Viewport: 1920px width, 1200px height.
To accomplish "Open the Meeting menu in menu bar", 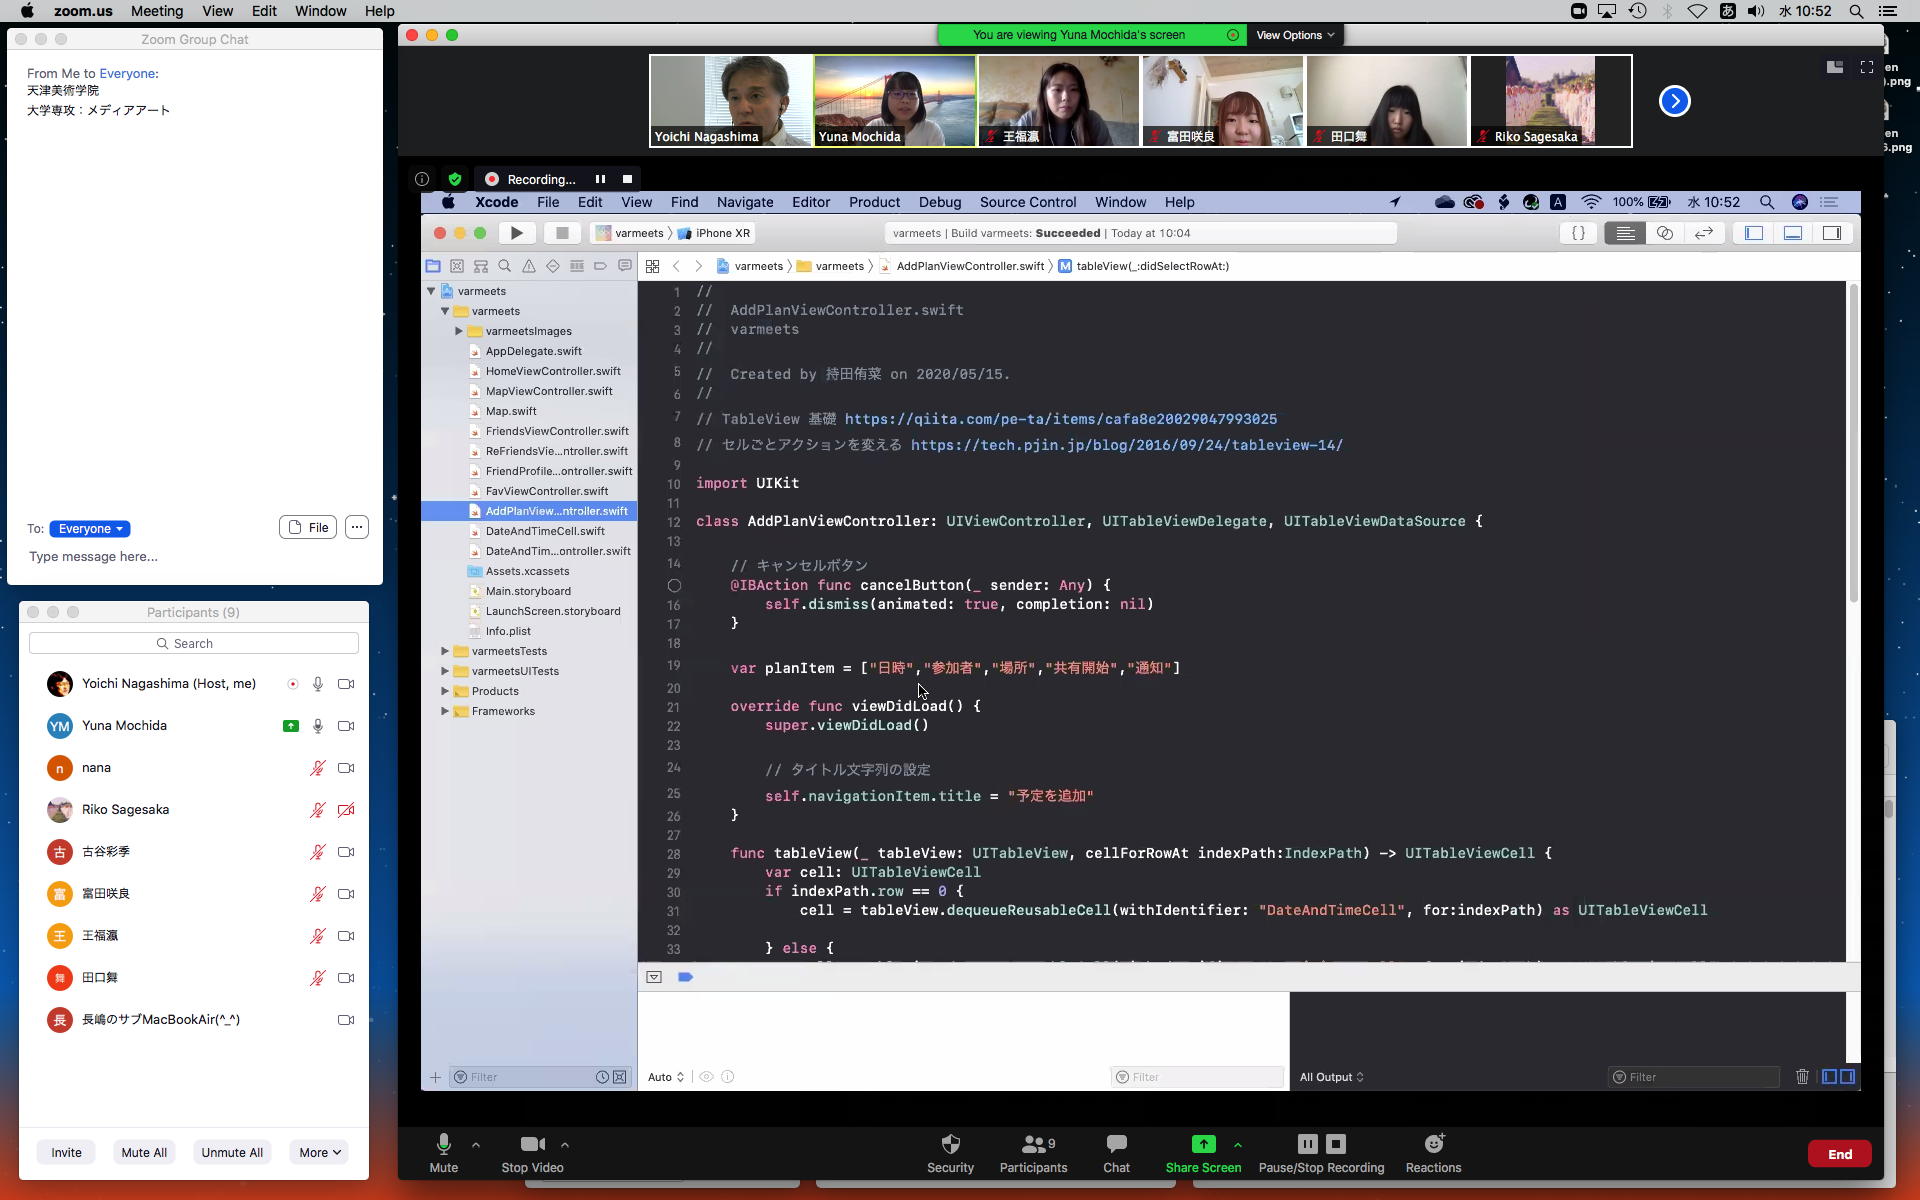I will tap(157, 11).
